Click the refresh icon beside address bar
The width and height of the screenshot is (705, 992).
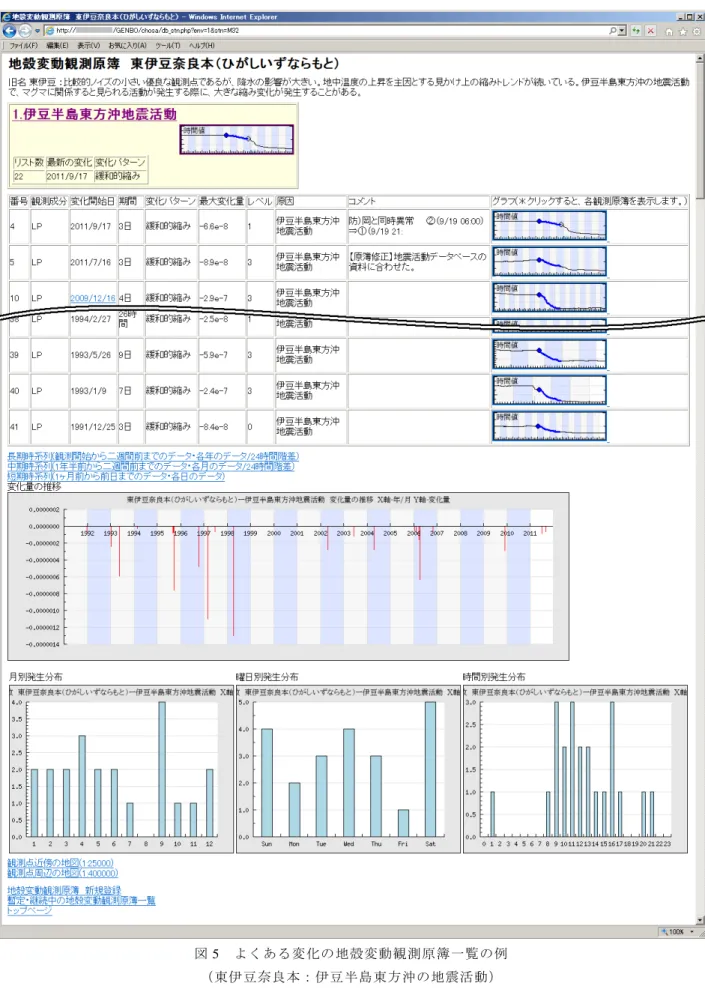(636, 30)
